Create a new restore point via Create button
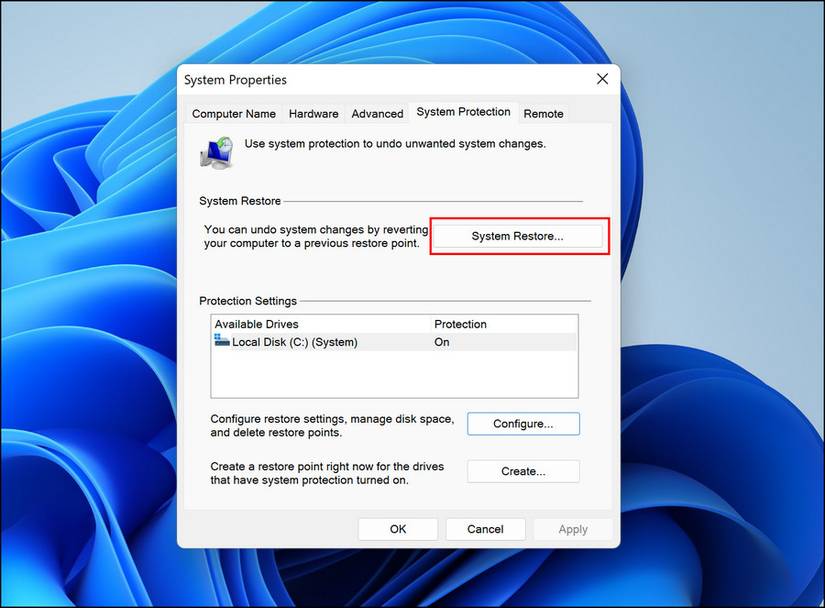 click(523, 470)
